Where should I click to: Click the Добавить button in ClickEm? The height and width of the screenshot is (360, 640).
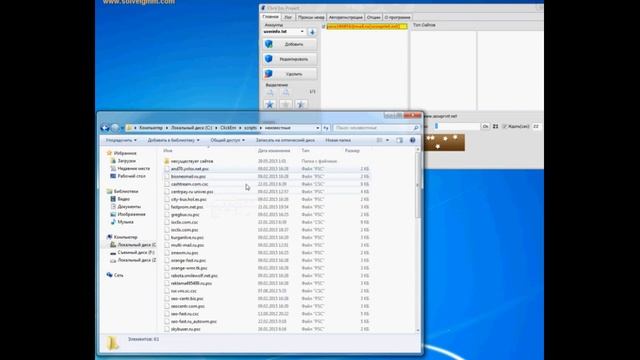click(x=289, y=44)
